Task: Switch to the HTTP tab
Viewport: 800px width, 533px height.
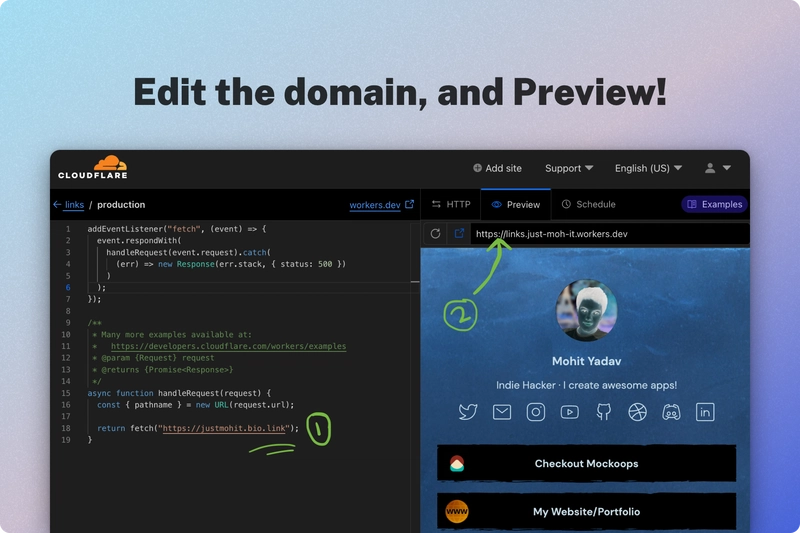Action: [x=451, y=205]
